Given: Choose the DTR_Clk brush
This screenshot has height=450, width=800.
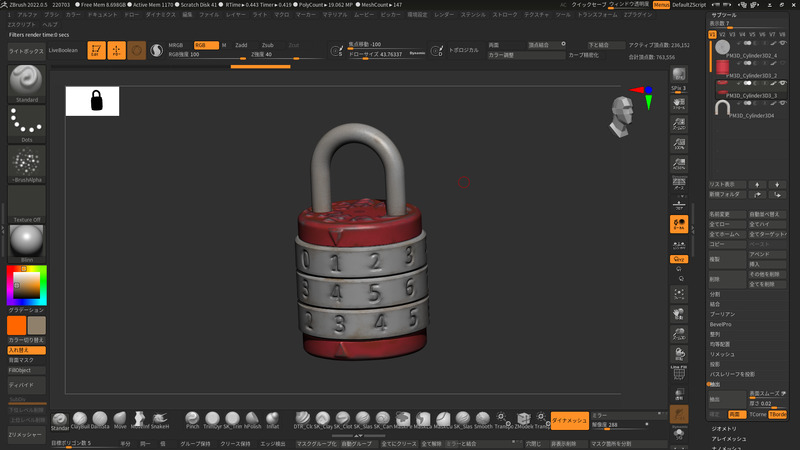Looking at the screenshot, I should [x=303, y=420].
